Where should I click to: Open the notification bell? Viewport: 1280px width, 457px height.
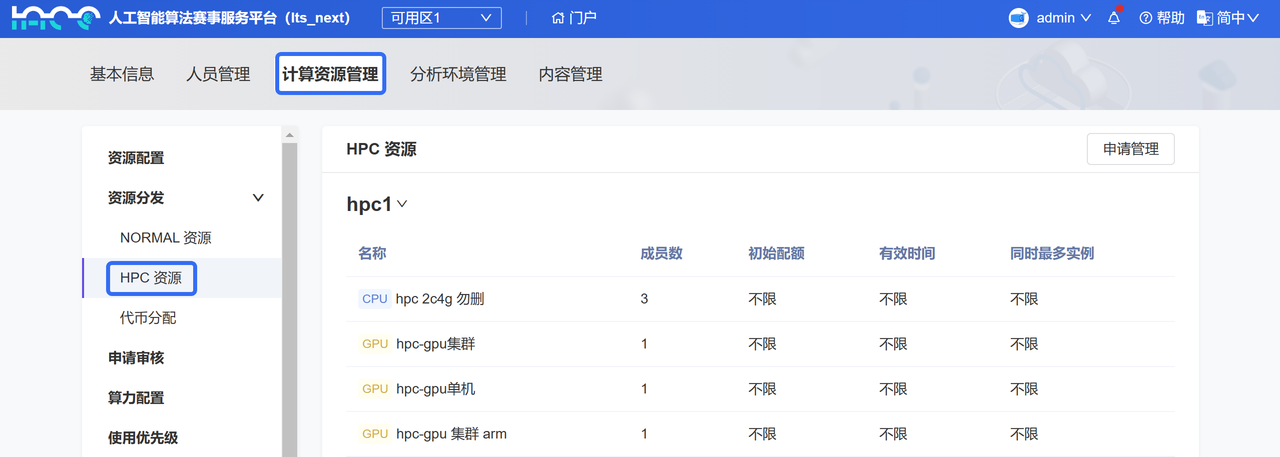1114,18
